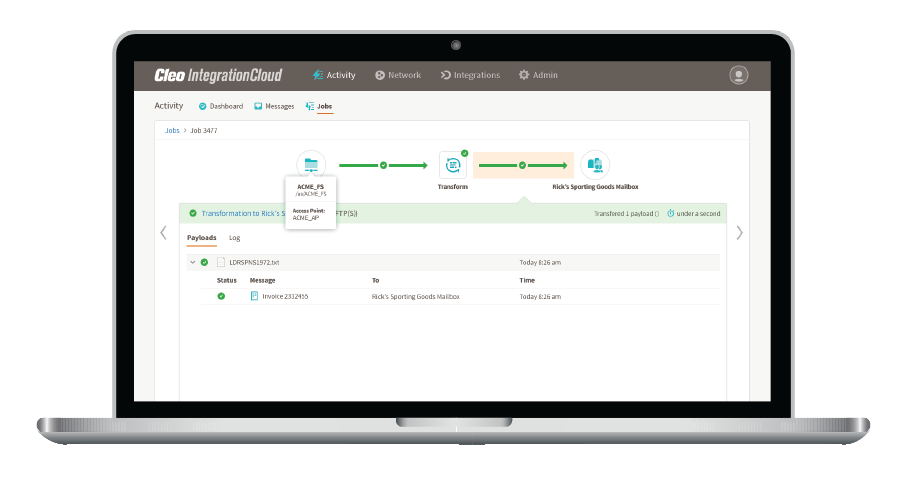Open the Invoice 2312455 message
Viewport: 918px width, 481px height.
285,297
